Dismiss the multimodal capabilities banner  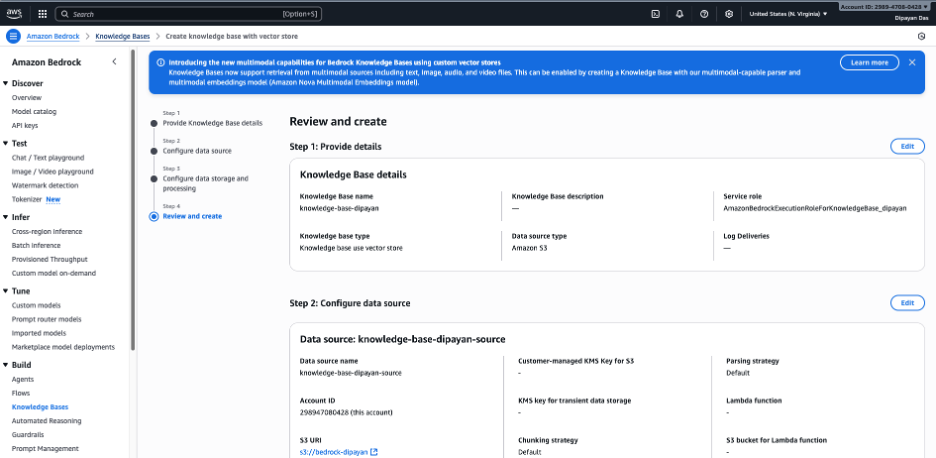912,62
